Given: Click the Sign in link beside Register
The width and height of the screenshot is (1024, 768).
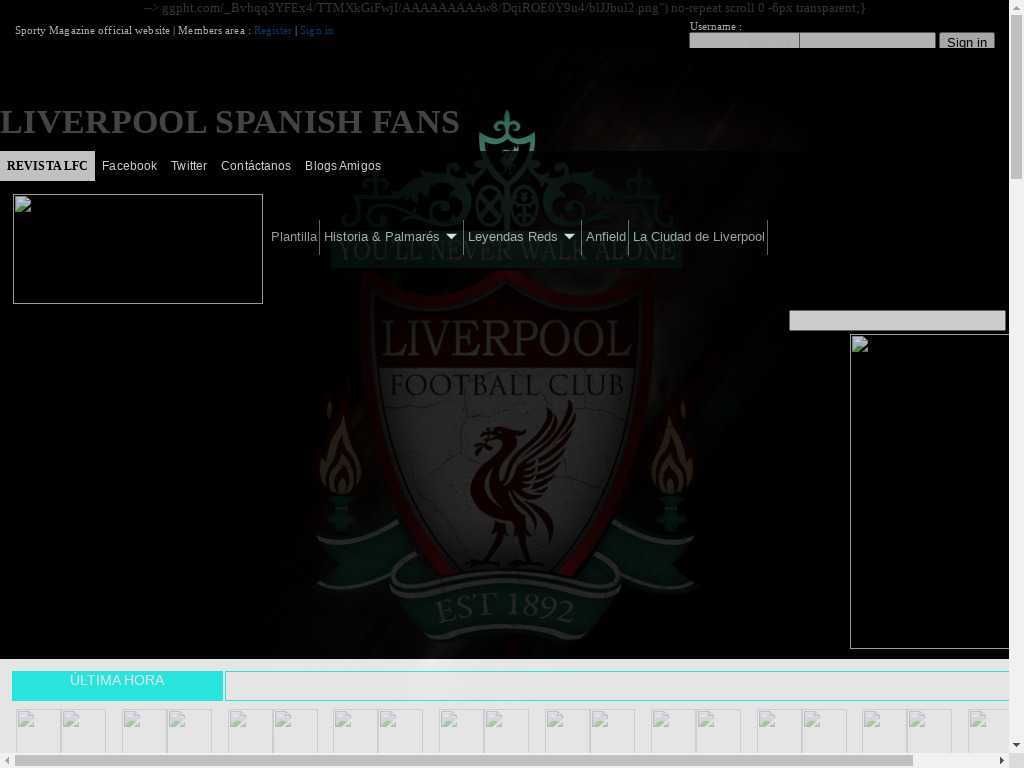Looking at the screenshot, I should 317,31.
